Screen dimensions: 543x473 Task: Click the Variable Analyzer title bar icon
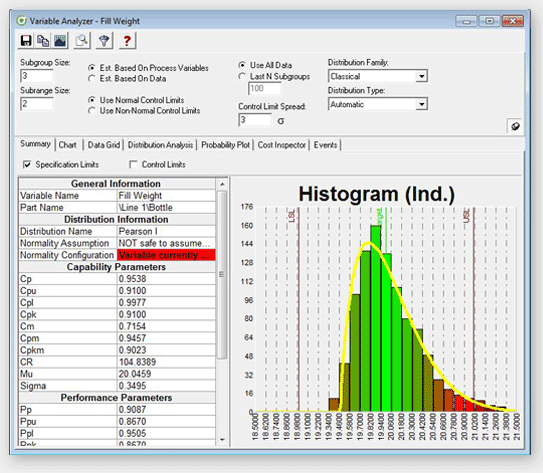click(21, 21)
